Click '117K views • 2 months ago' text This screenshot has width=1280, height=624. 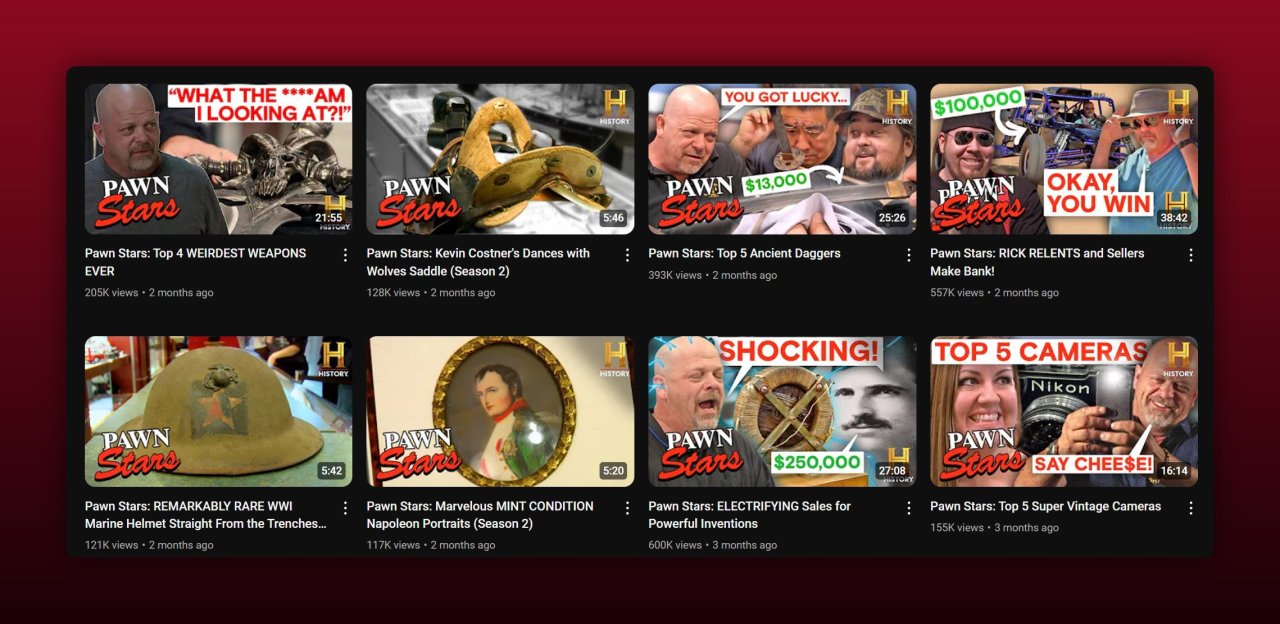click(x=431, y=545)
